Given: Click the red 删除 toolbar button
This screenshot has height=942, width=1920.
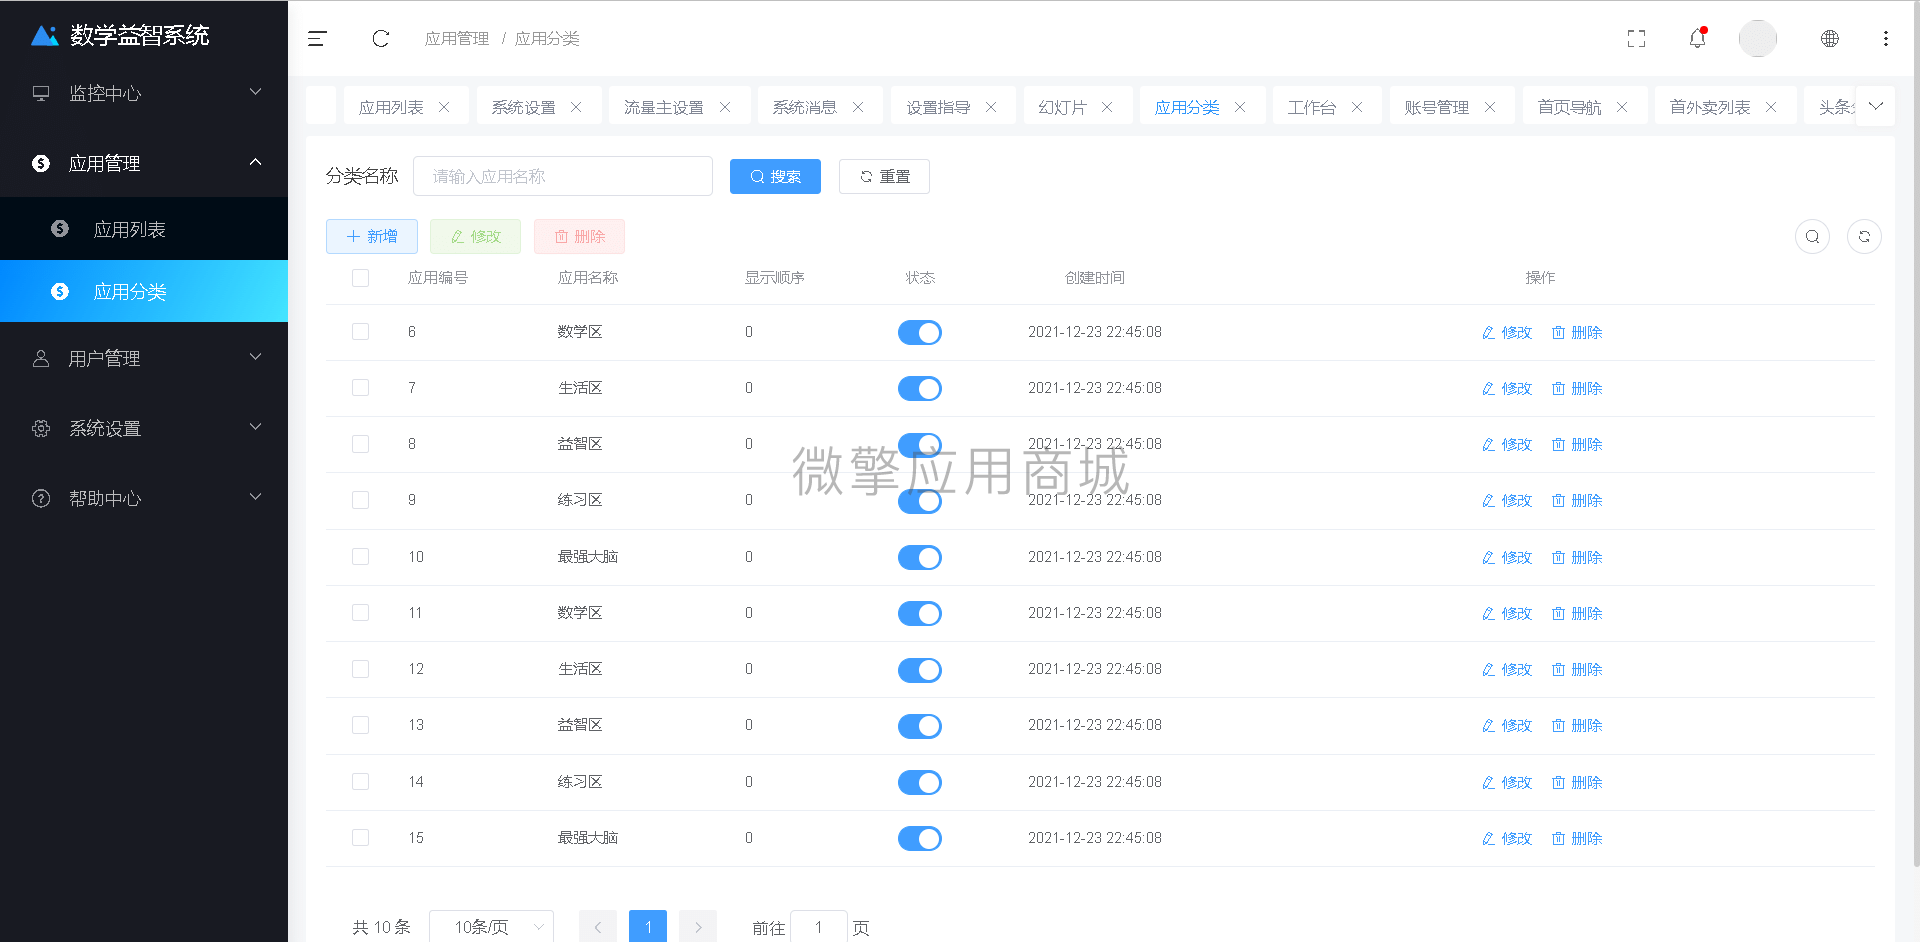Looking at the screenshot, I should (579, 236).
